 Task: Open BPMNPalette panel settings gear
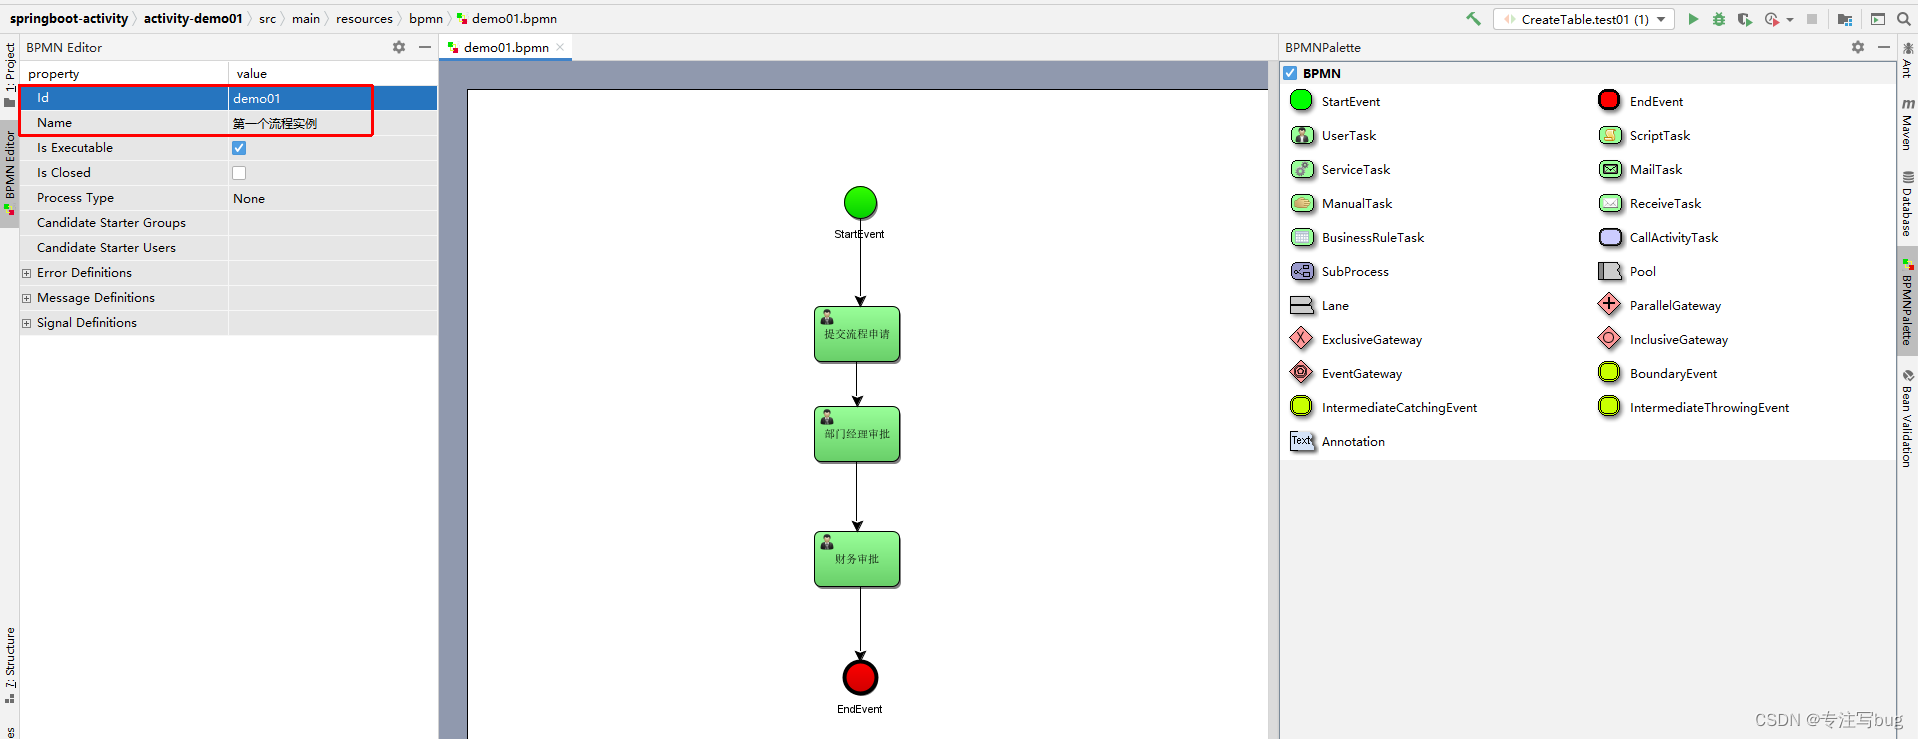pyautogui.click(x=1858, y=47)
